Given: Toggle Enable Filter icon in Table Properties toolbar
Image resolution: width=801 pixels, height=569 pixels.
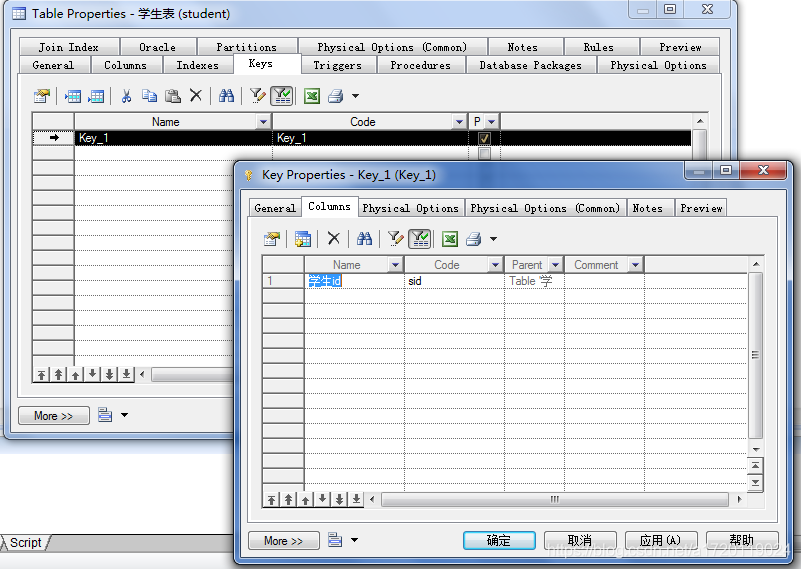Looking at the screenshot, I should pyautogui.click(x=281, y=96).
